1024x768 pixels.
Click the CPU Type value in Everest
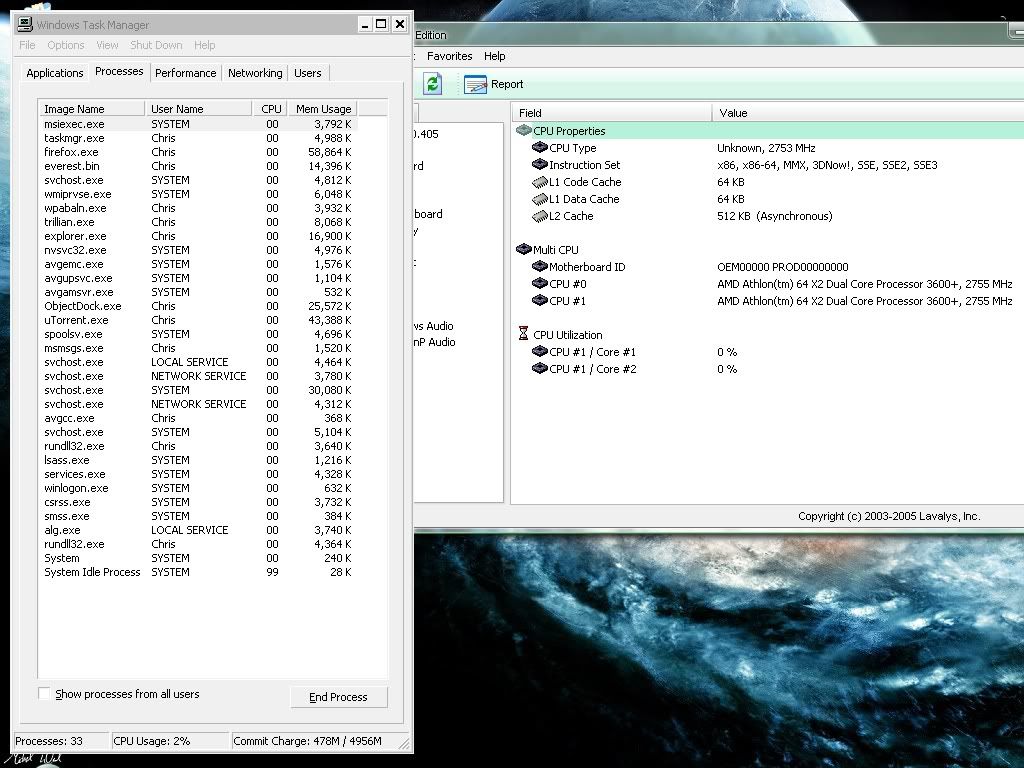766,148
